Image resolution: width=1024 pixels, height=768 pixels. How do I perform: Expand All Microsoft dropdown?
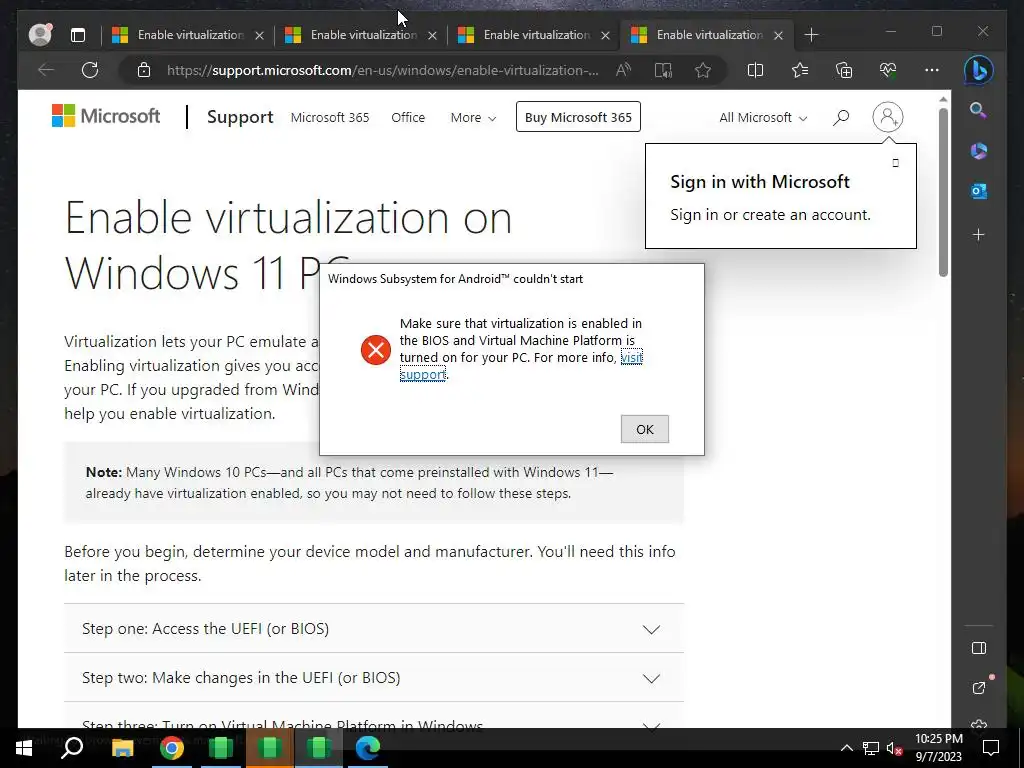coord(763,118)
